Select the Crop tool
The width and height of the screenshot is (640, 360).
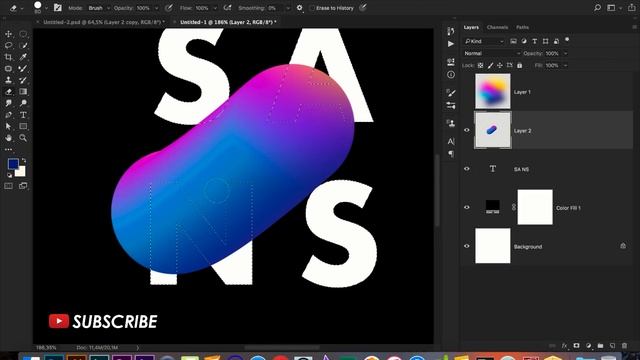8,57
